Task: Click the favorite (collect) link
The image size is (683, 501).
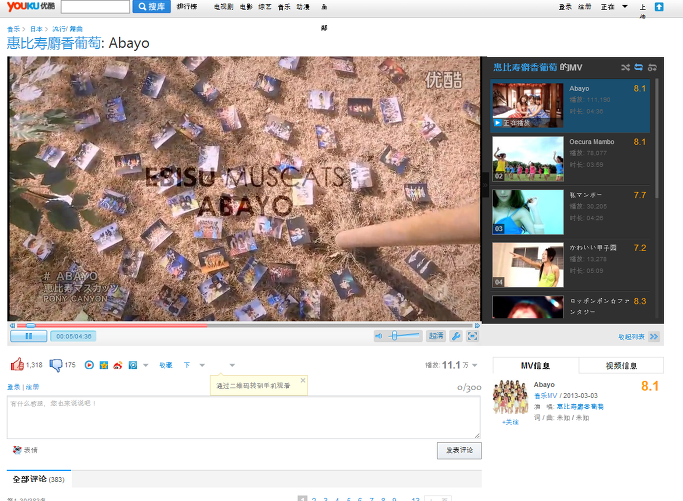Action: [166, 365]
